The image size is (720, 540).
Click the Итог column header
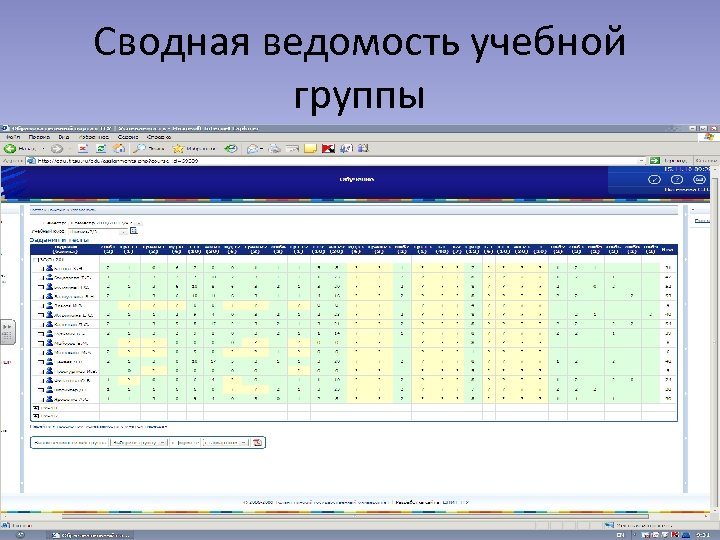pyautogui.click(x=667, y=249)
